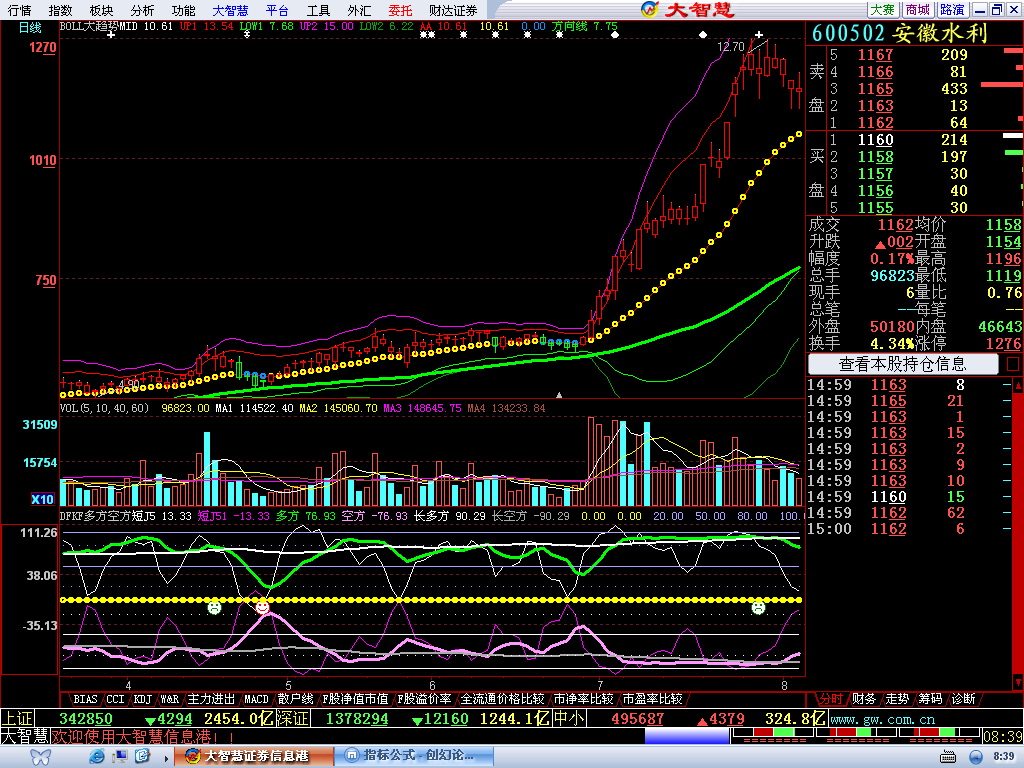Open the 外汇 menu
This screenshot has width=1024, height=768.
[x=359, y=10]
